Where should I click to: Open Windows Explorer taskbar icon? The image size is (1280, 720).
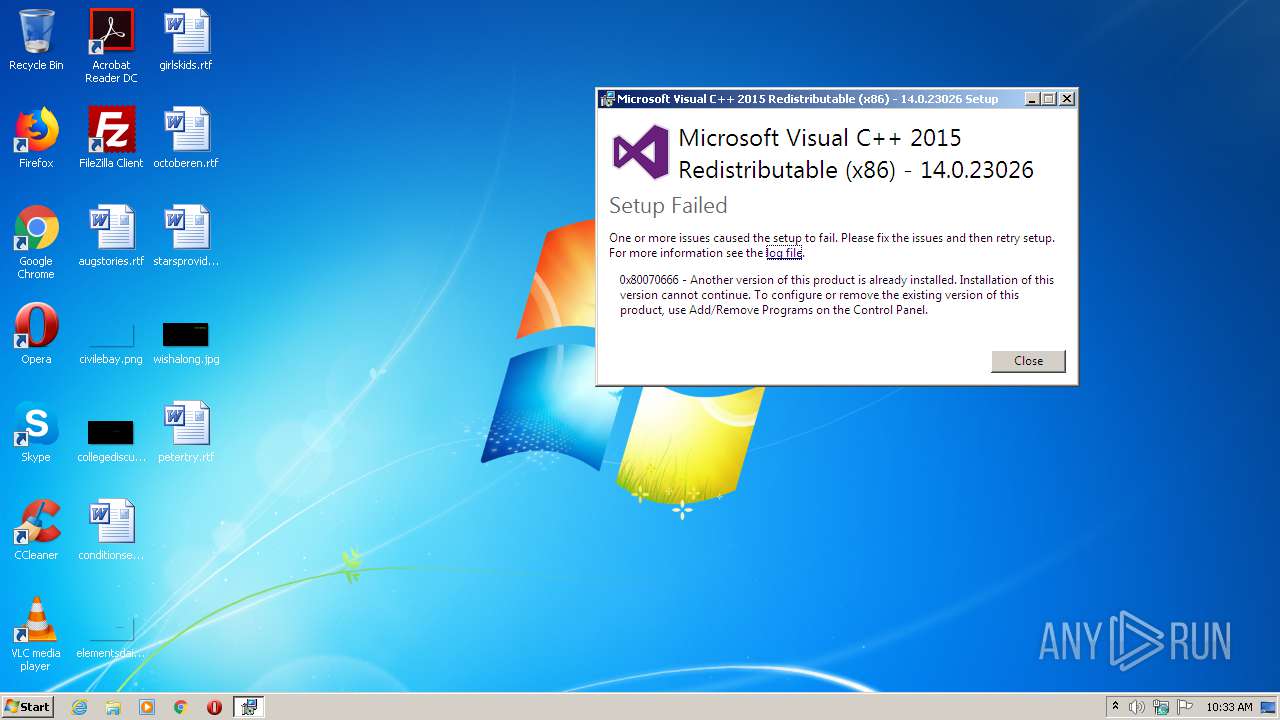tap(113, 707)
